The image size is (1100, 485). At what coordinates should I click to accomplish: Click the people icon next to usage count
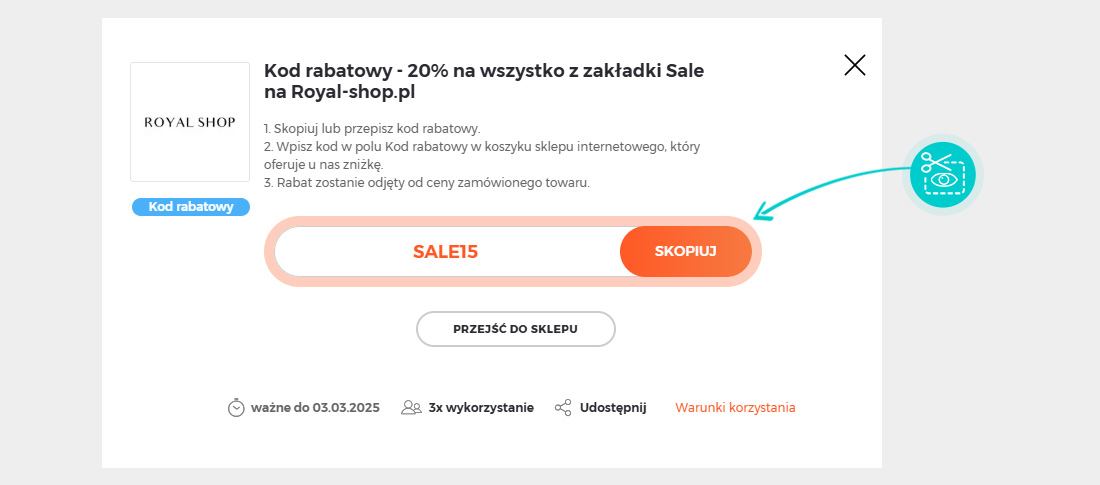coord(411,408)
